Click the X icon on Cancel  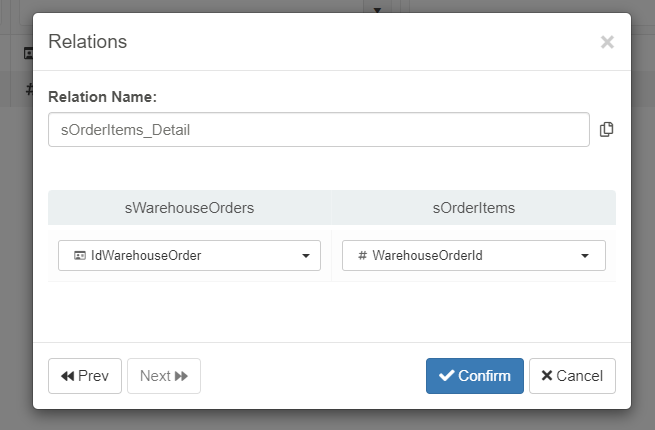(546, 376)
